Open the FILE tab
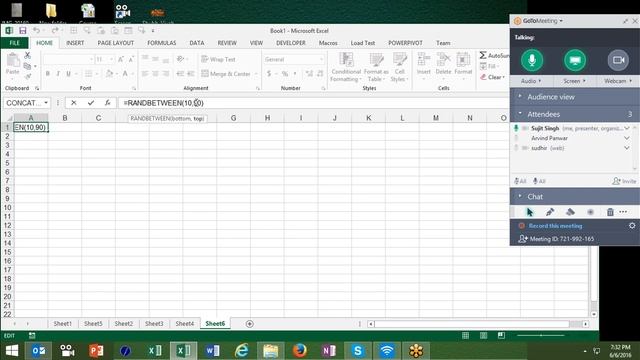Screen dimensions: 640x360 14,43
